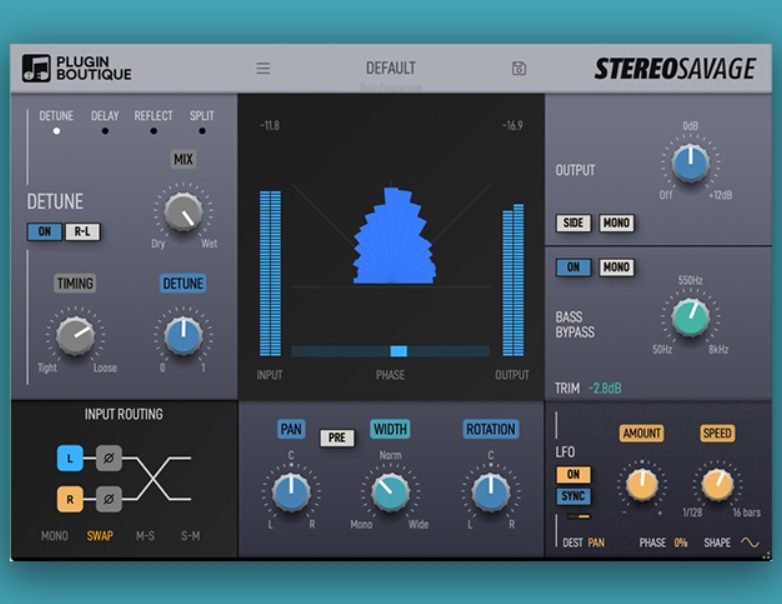The height and width of the screenshot is (604, 782).
Task: Click the -16.9 output level reading
Action: click(513, 125)
